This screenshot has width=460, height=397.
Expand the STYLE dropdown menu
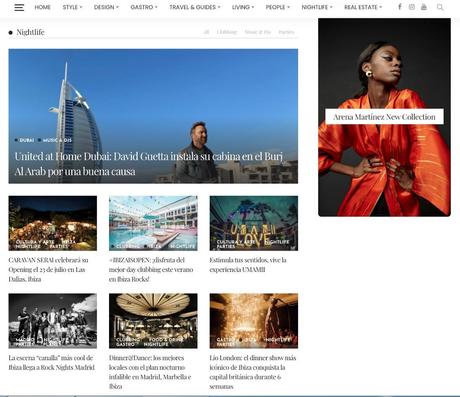click(72, 7)
